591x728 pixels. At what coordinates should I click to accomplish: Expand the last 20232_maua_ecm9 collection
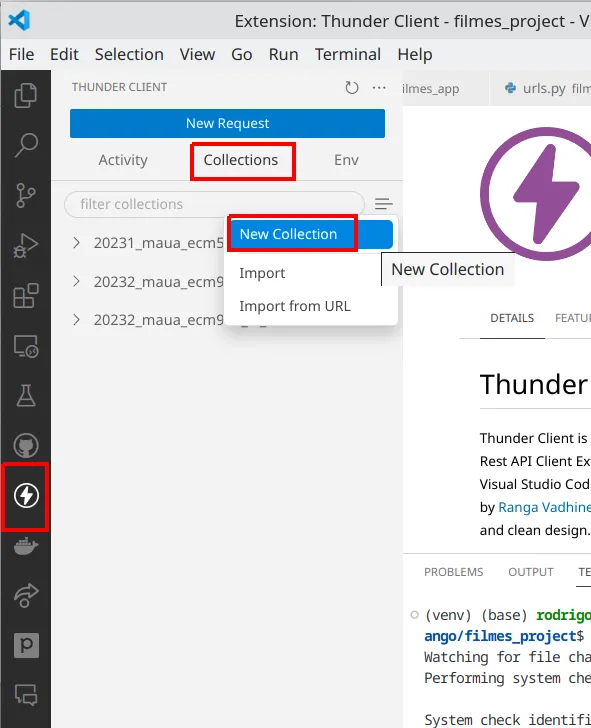(x=77, y=319)
